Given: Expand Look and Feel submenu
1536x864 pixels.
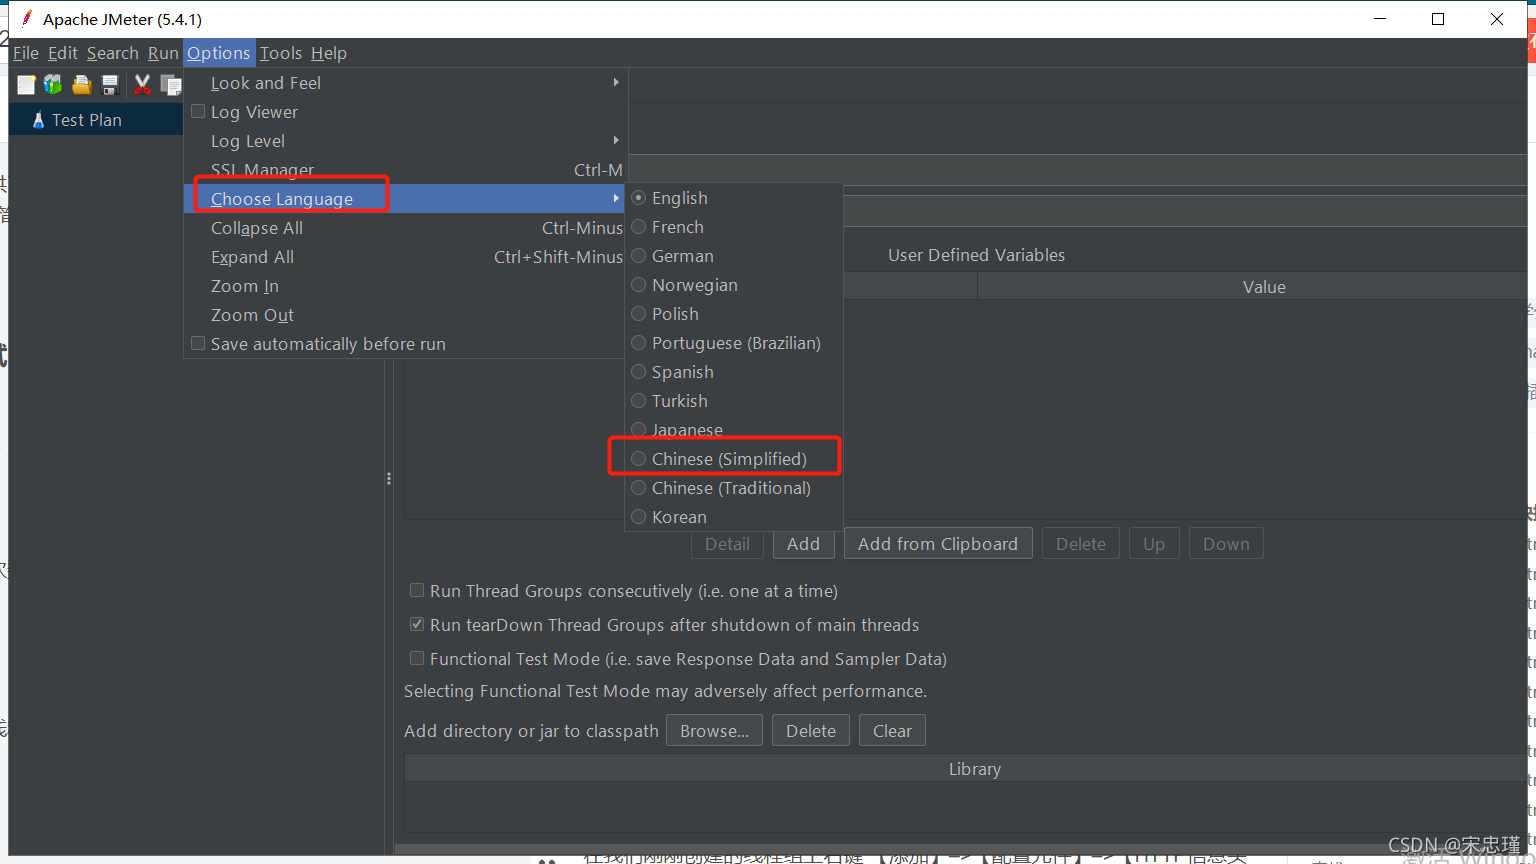Looking at the screenshot, I should click(x=405, y=83).
